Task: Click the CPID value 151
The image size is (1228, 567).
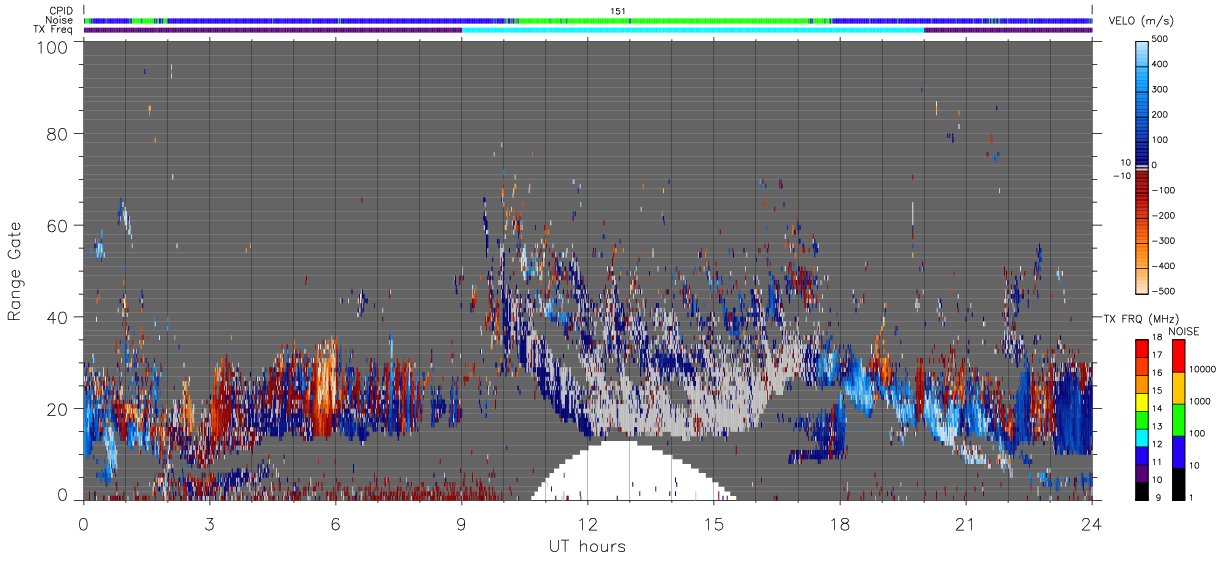Action: 617,10
